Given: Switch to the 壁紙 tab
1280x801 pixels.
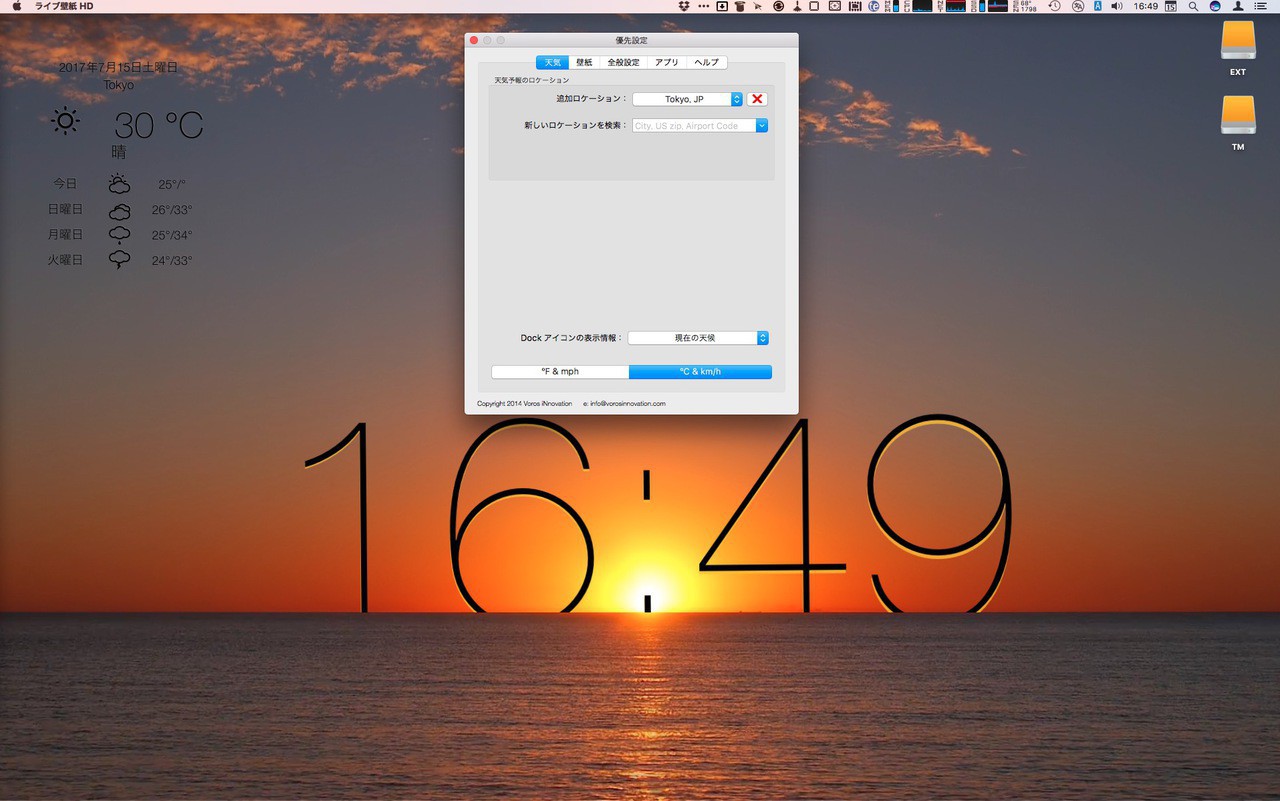Looking at the screenshot, I should tap(584, 62).
